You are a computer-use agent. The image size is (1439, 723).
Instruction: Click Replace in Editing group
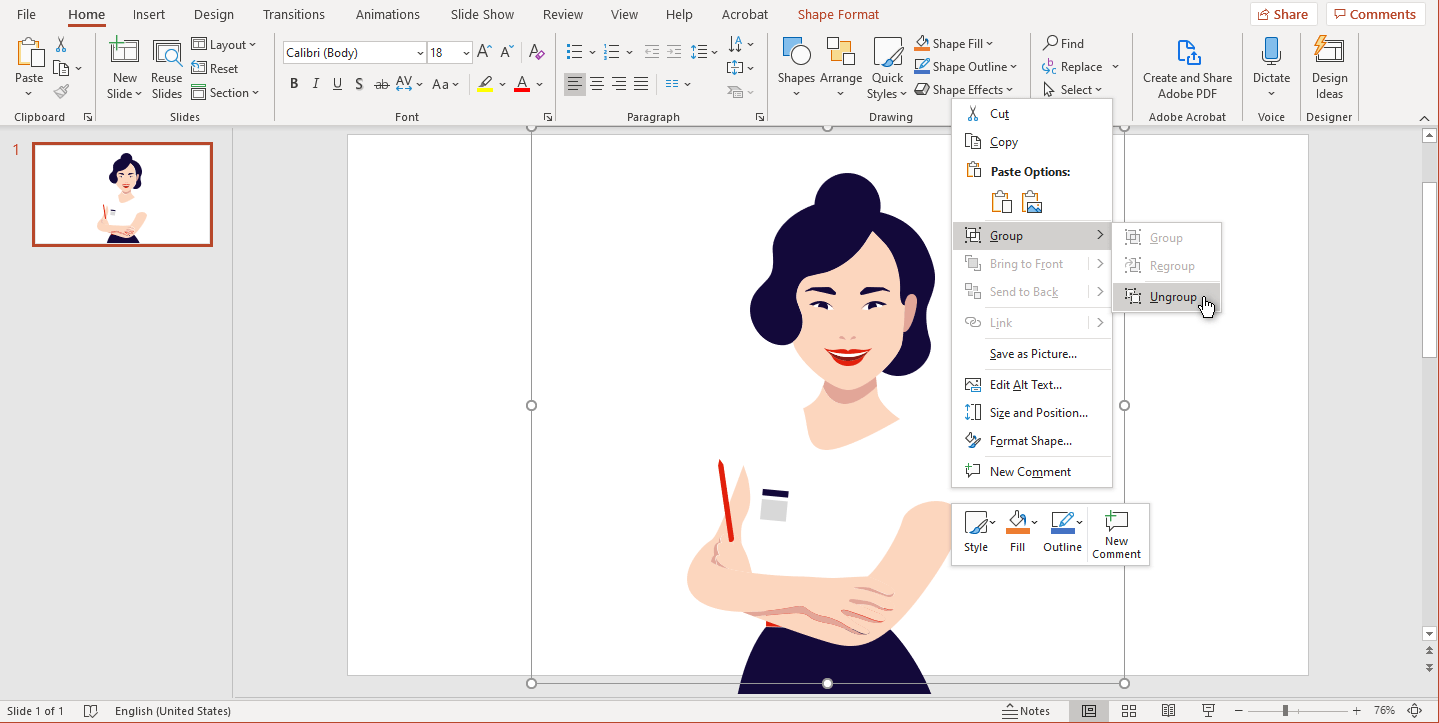[1073, 67]
